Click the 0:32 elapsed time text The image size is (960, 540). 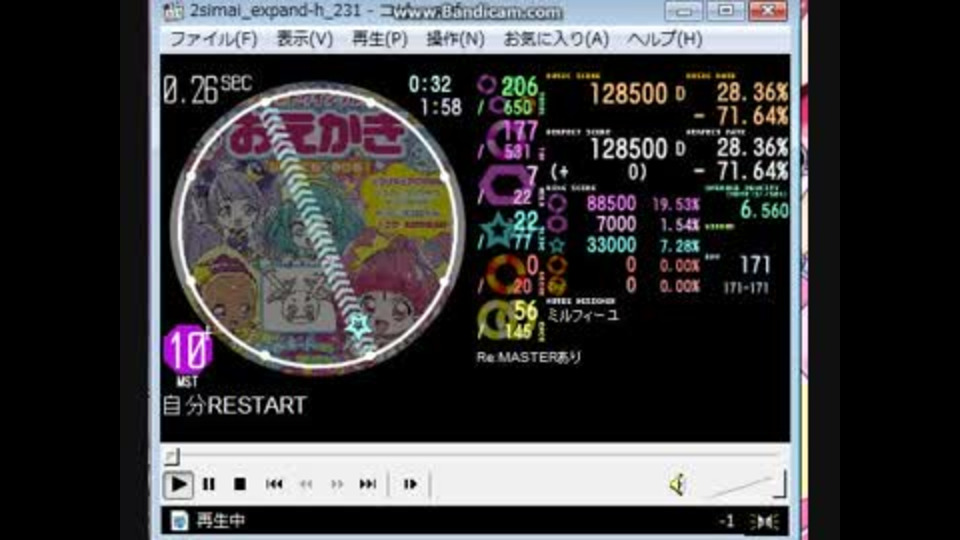pyautogui.click(x=430, y=84)
